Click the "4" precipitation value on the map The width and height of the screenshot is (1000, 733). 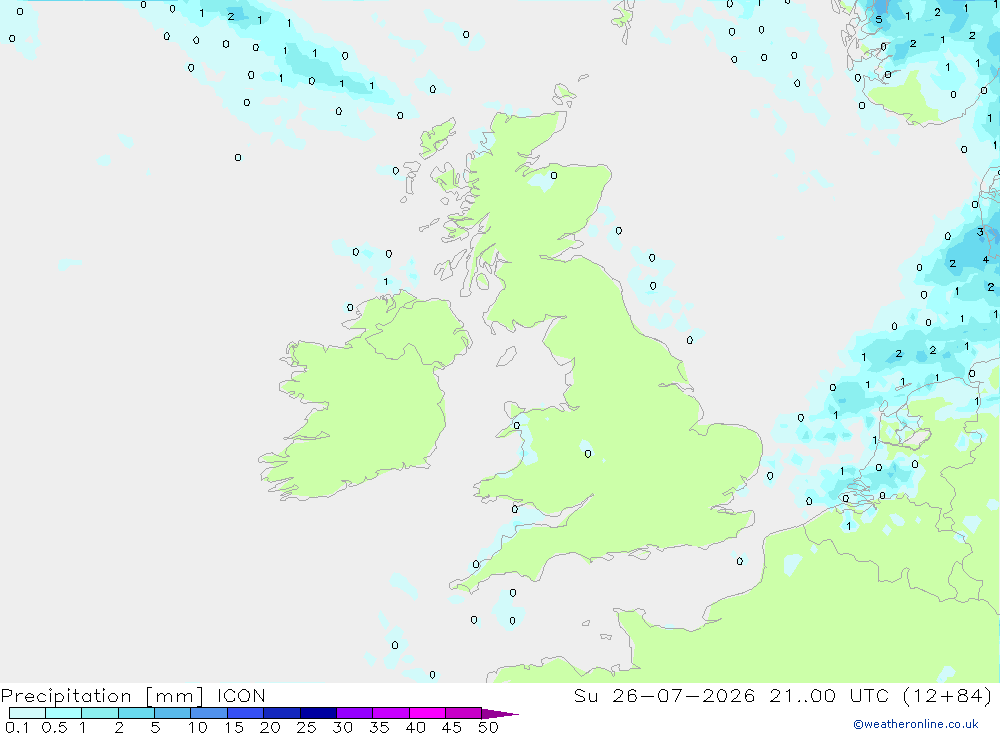[x=986, y=260]
